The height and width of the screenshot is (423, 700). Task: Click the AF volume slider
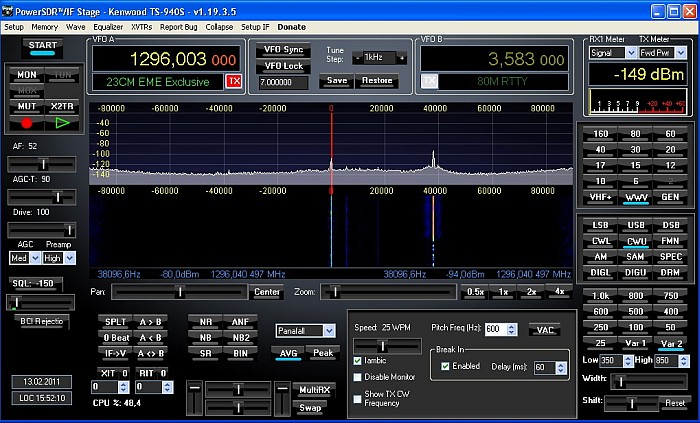click(42, 165)
